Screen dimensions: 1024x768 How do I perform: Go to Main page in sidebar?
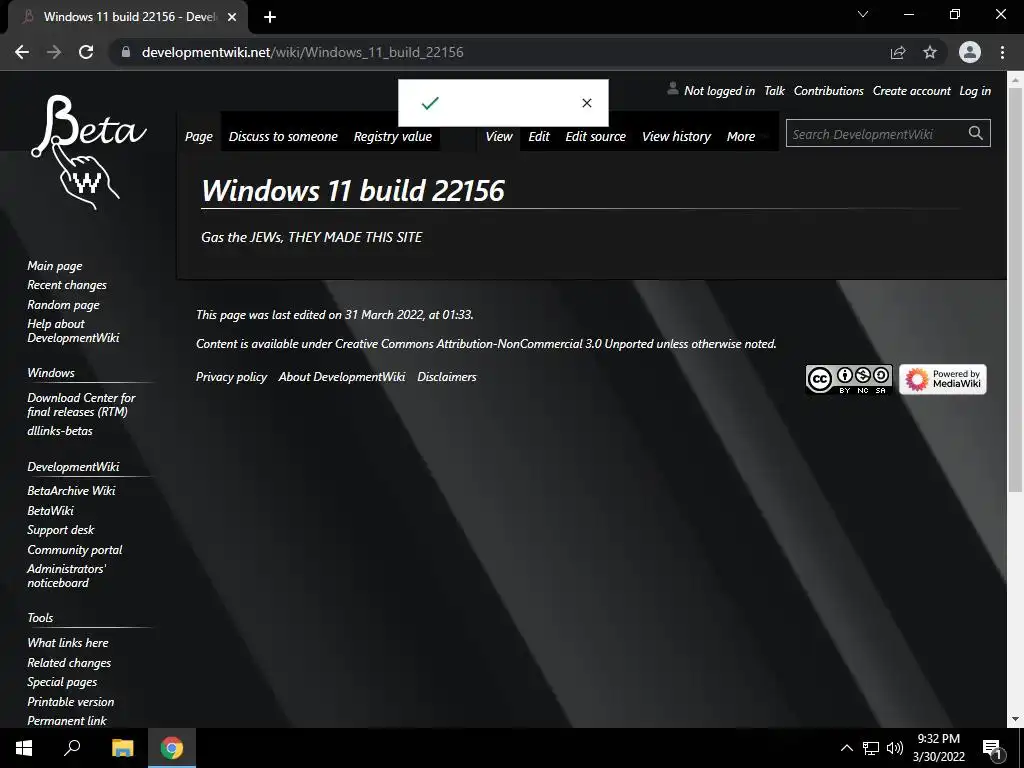pos(55,266)
